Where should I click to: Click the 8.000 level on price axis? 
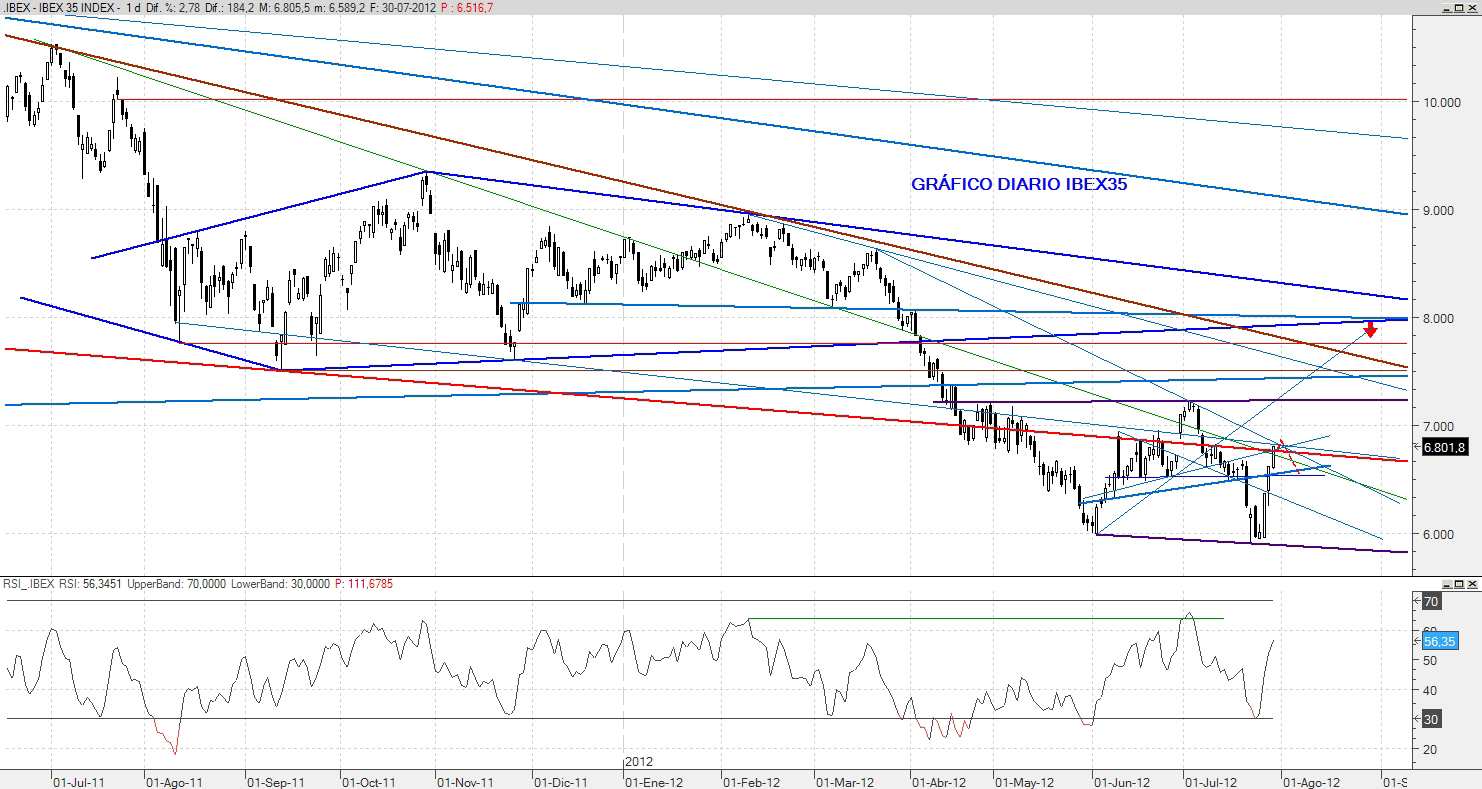click(1432, 318)
